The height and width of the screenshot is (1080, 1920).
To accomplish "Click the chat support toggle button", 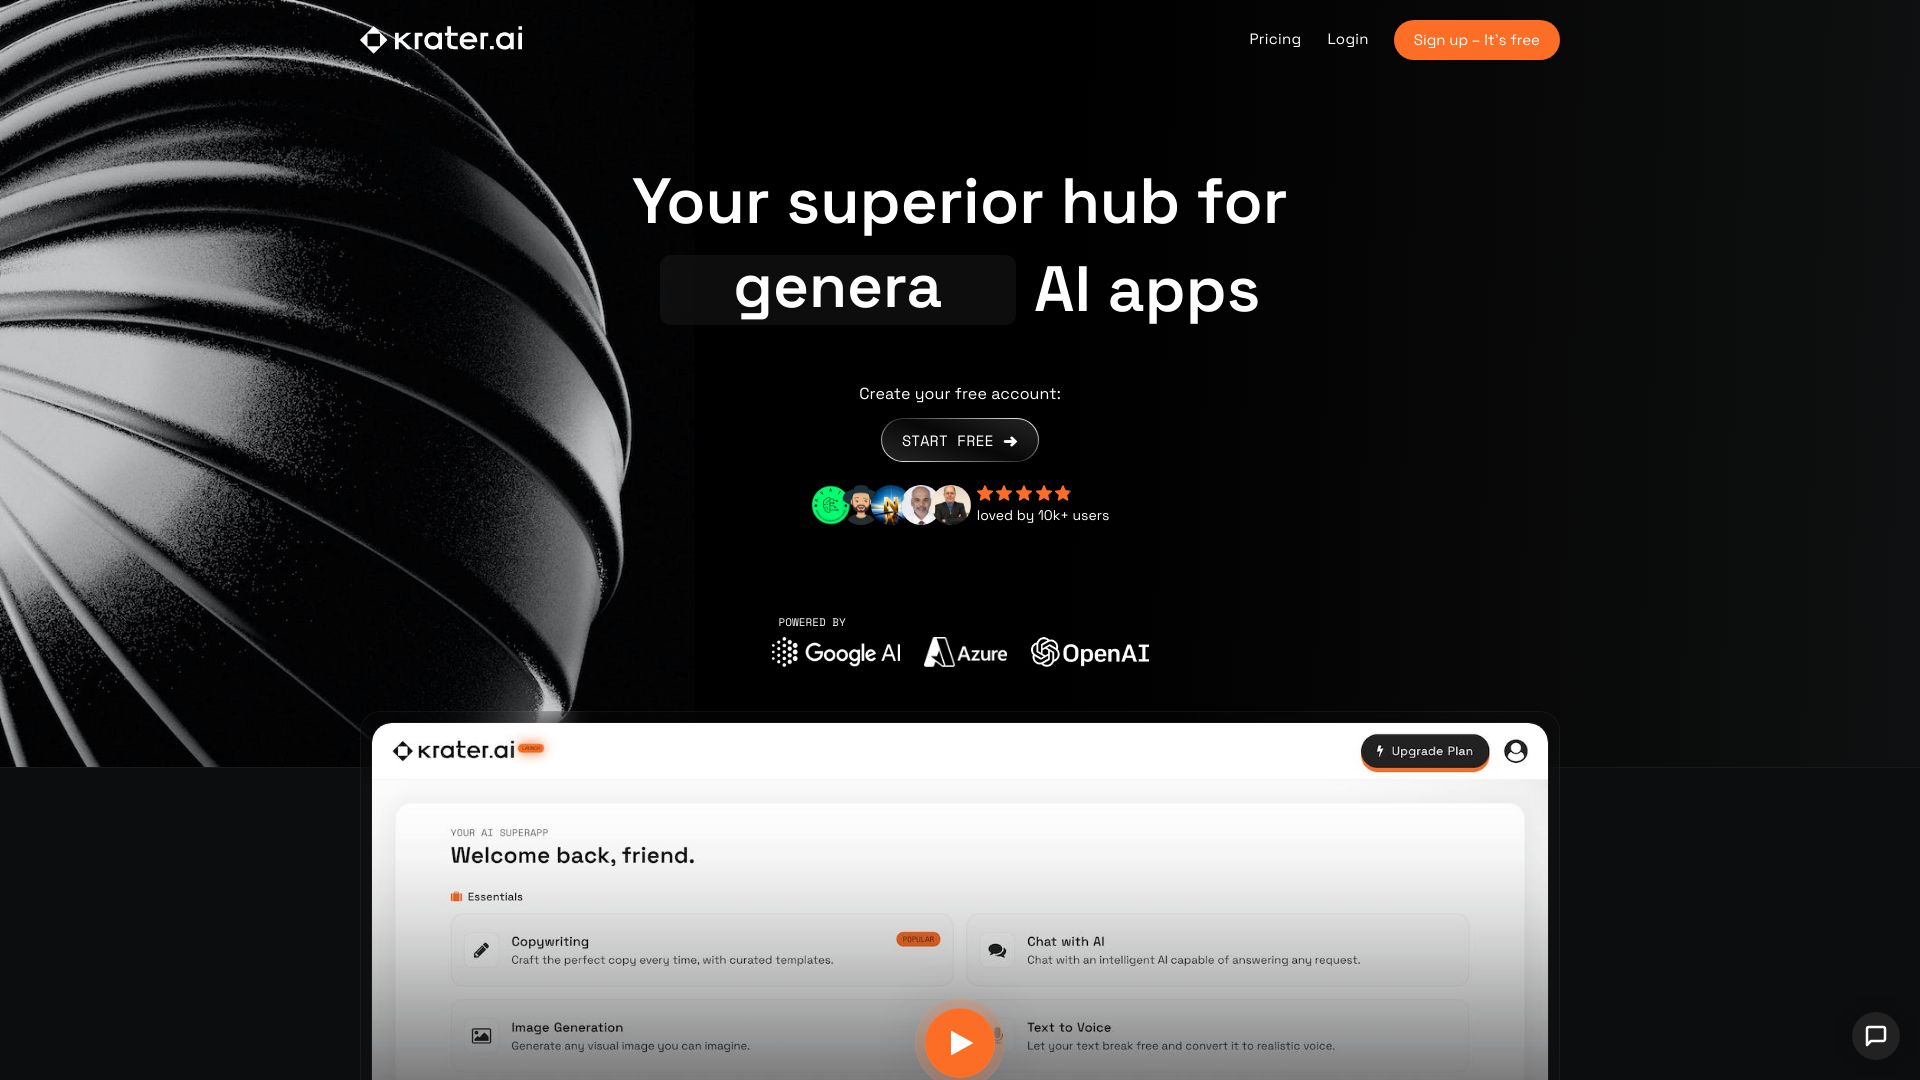I will tap(1875, 1034).
